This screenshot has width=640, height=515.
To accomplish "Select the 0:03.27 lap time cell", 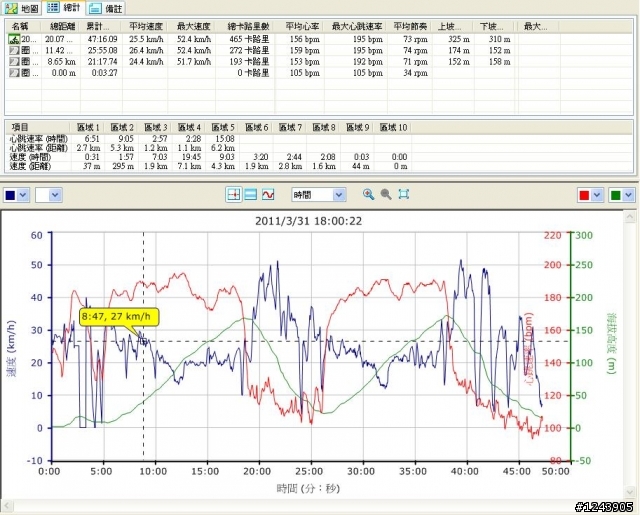I will tap(104, 73).
